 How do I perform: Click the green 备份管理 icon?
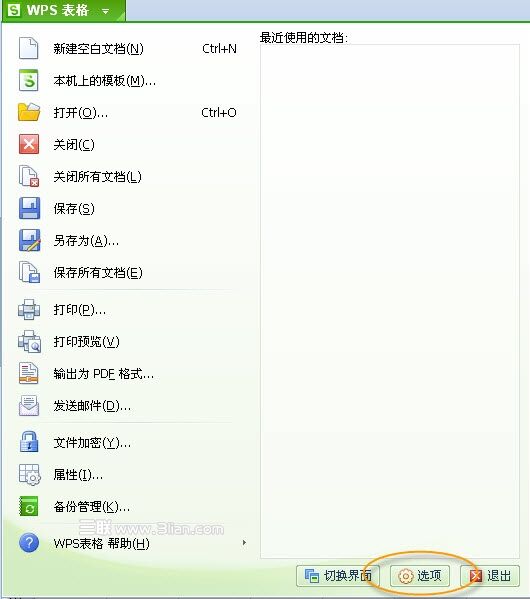pyautogui.click(x=29, y=506)
